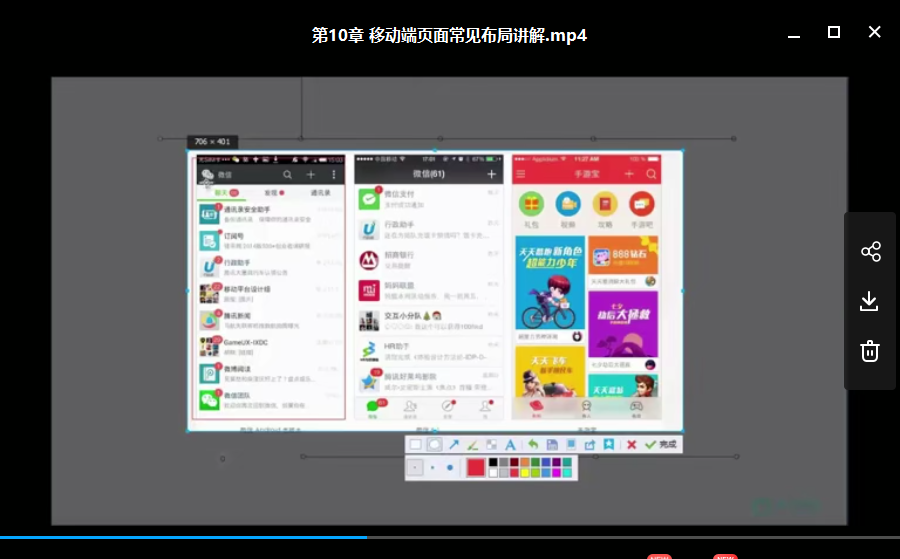The image size is (900, 559).
Task: Choose the smallest brush size dot
Action: pos(415,468)
